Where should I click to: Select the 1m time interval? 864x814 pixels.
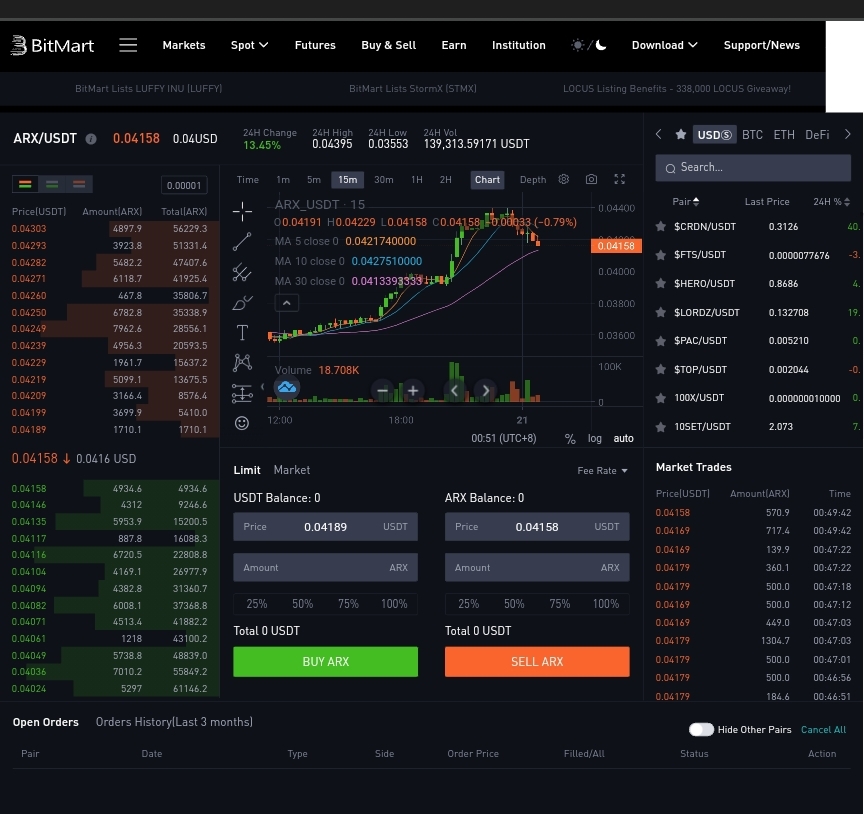283,180
